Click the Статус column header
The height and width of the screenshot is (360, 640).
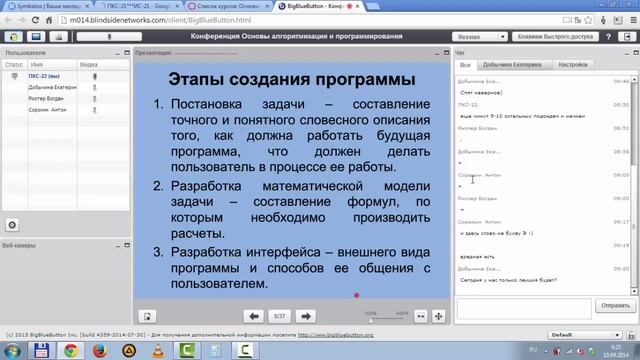(14, 64)
